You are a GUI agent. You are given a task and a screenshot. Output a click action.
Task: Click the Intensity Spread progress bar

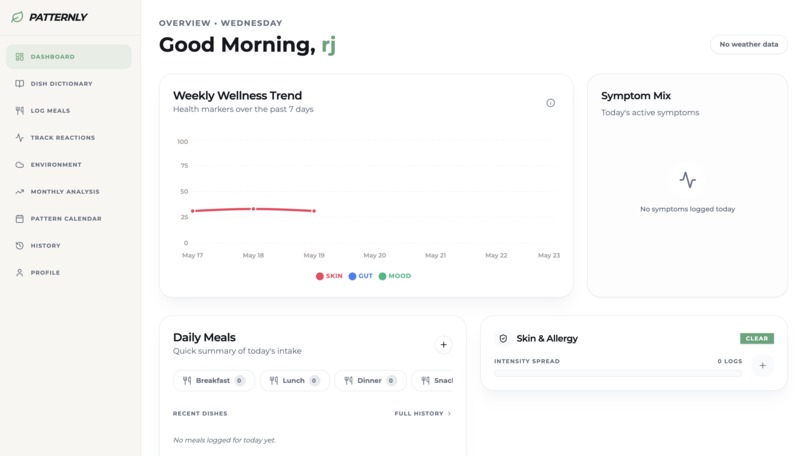click(x=618, y=373)
